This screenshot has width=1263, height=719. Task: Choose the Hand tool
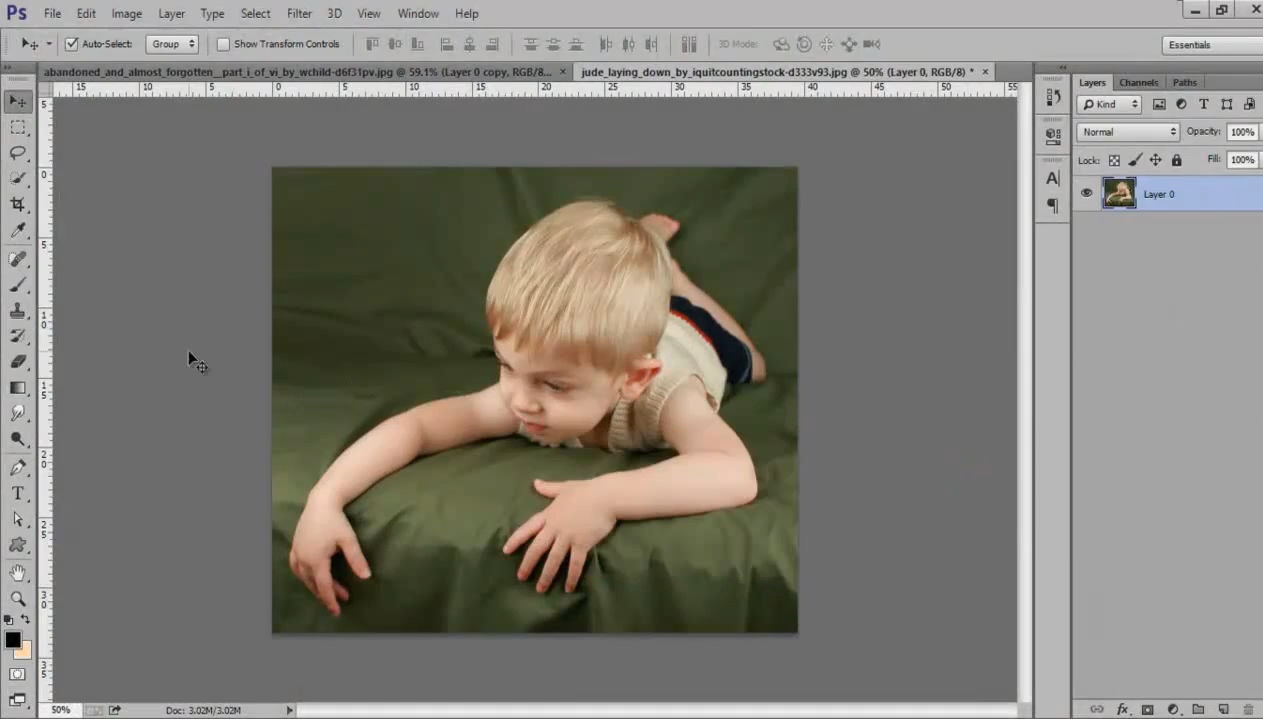click(x=18, y=573)
